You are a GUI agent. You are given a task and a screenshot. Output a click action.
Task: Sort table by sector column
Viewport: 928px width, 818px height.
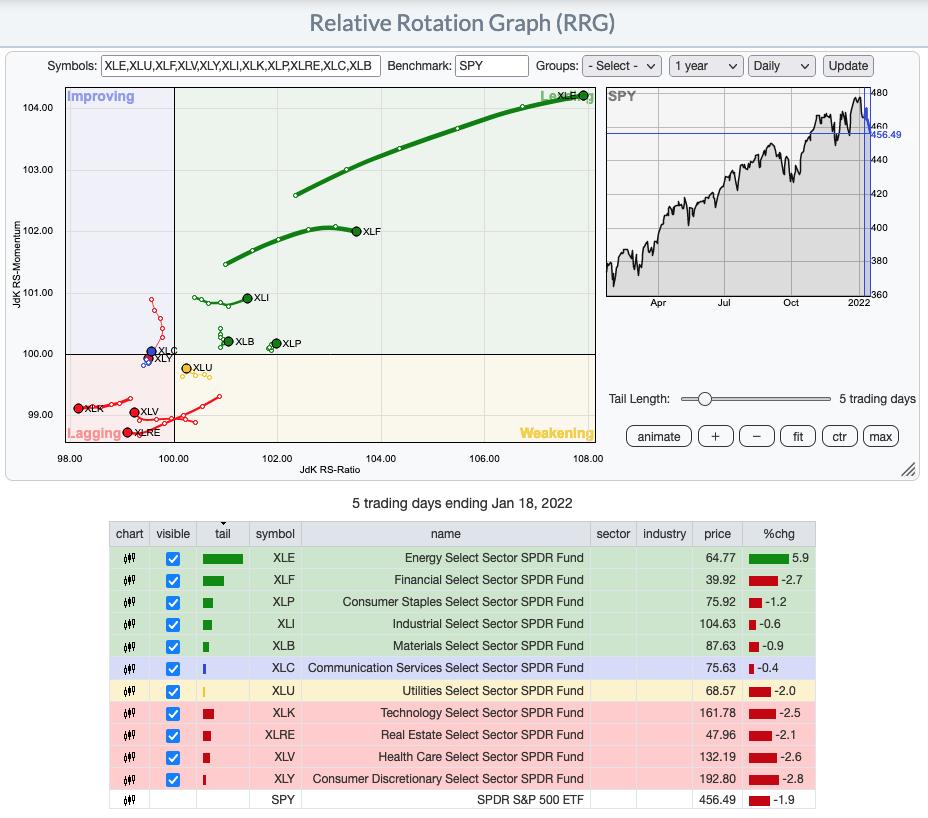point(613,534)
